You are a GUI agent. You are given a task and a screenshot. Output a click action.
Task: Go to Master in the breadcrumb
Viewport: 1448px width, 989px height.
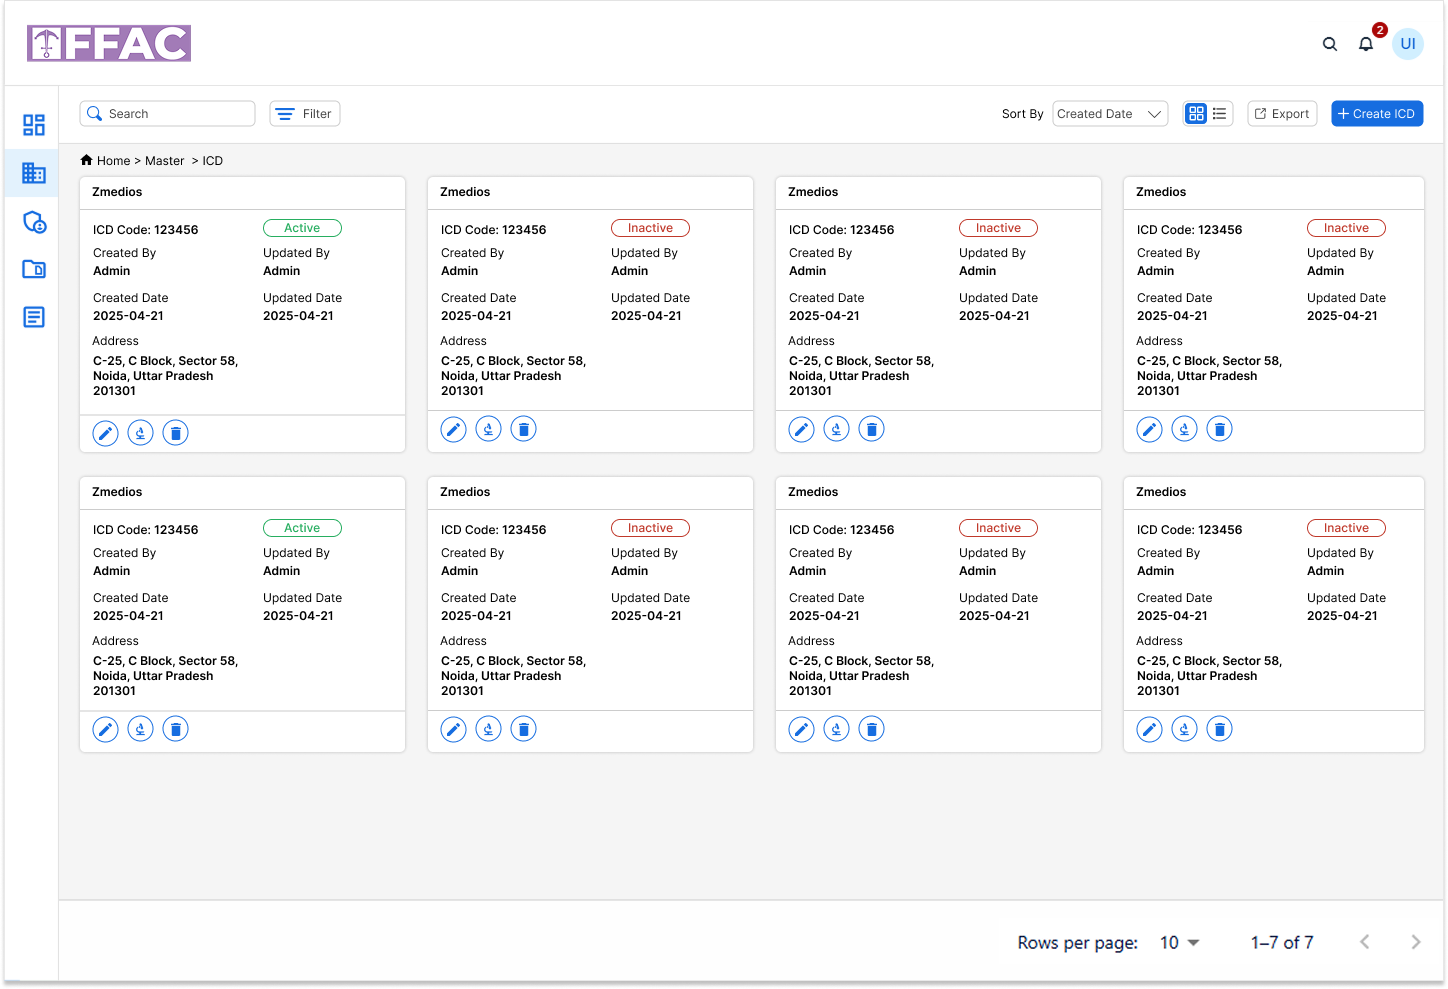164,161
